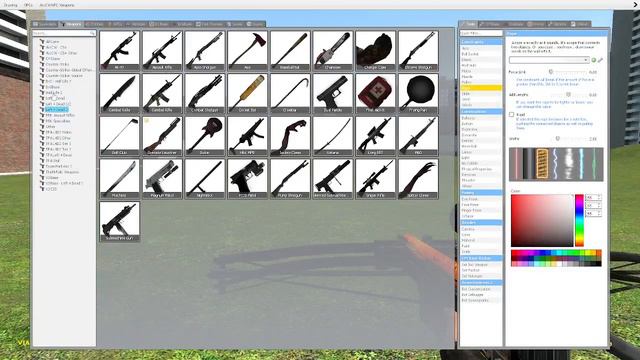Click the Charger Claw tile
The image size is (640, 360).
[x=376, y=50]
